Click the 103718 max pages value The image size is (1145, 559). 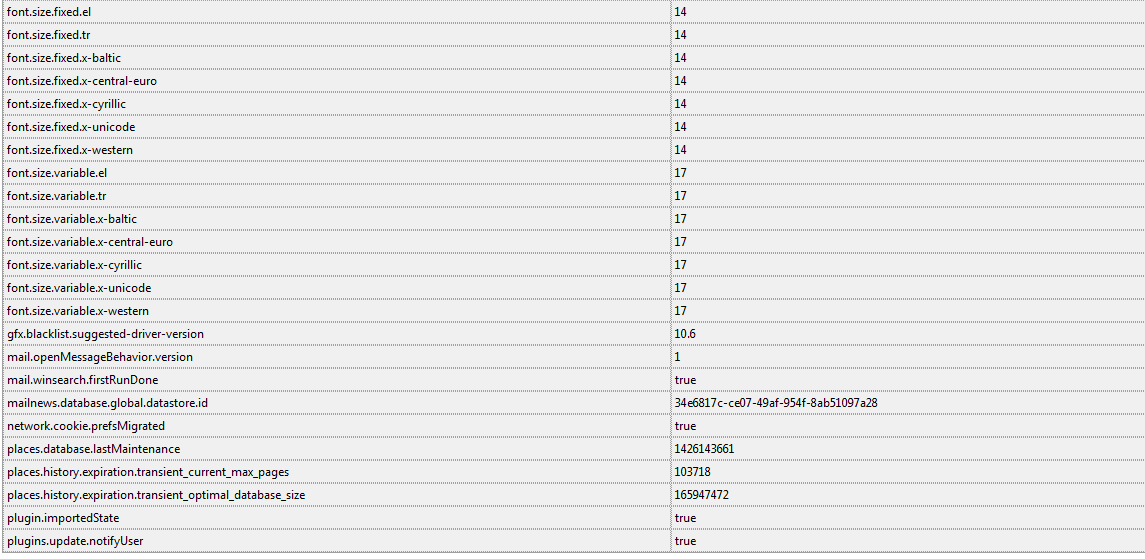[692, 472]
